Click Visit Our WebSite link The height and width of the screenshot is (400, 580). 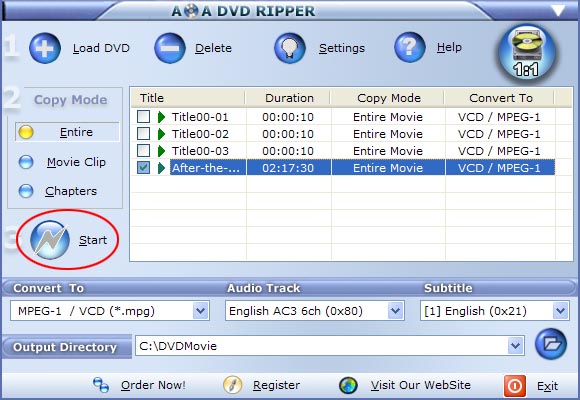click(421, 385)
